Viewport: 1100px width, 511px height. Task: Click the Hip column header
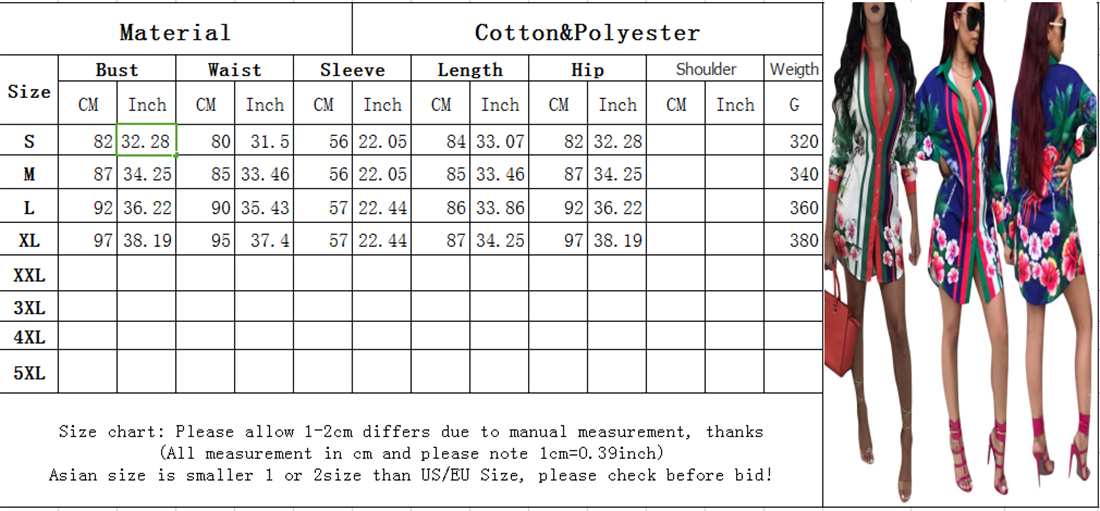click(x=587, y=69)
